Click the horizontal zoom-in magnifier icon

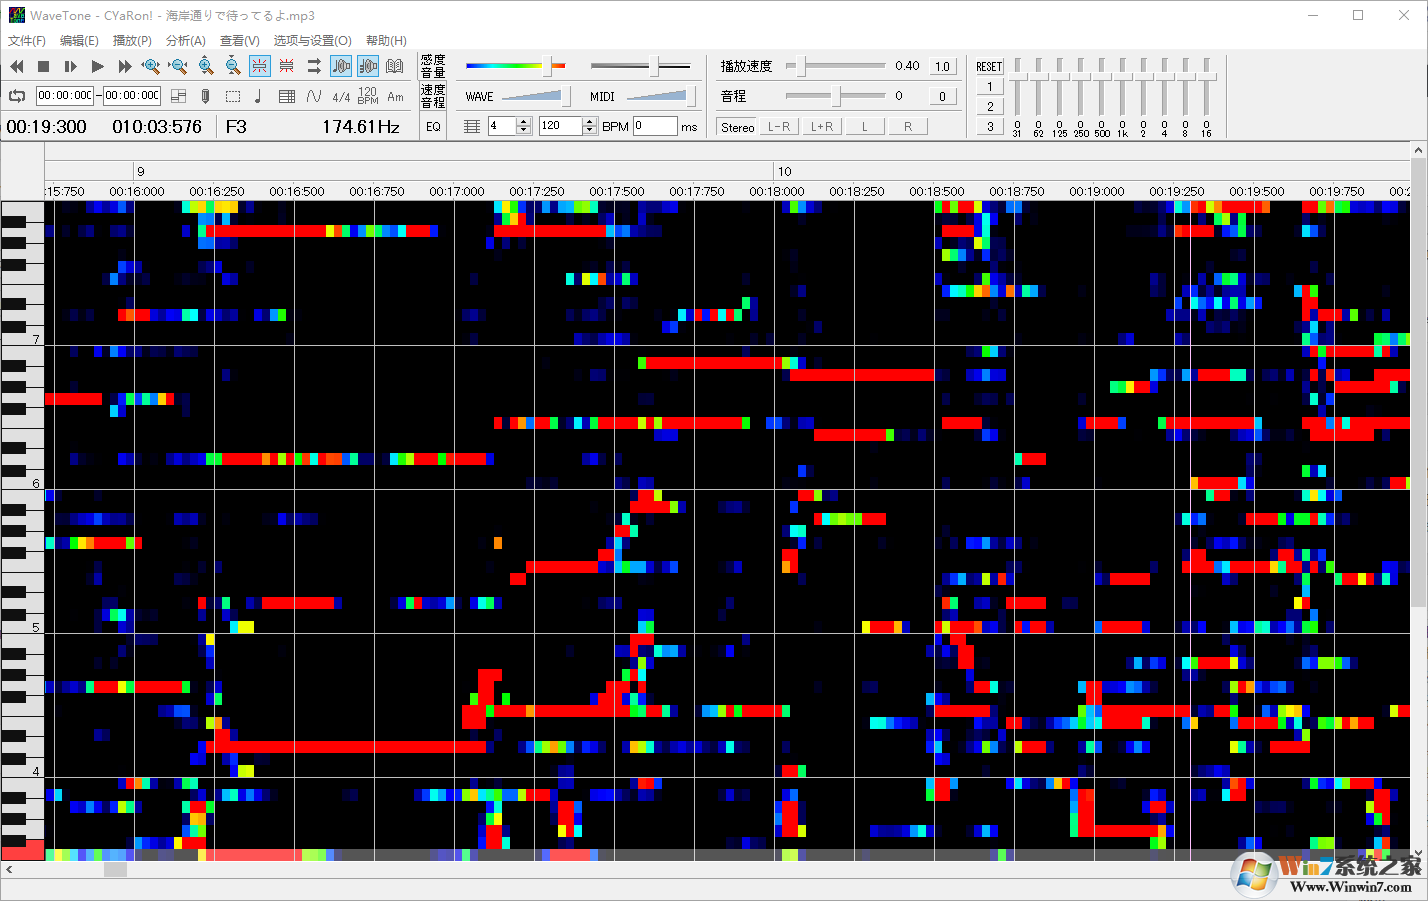point(151,66)
